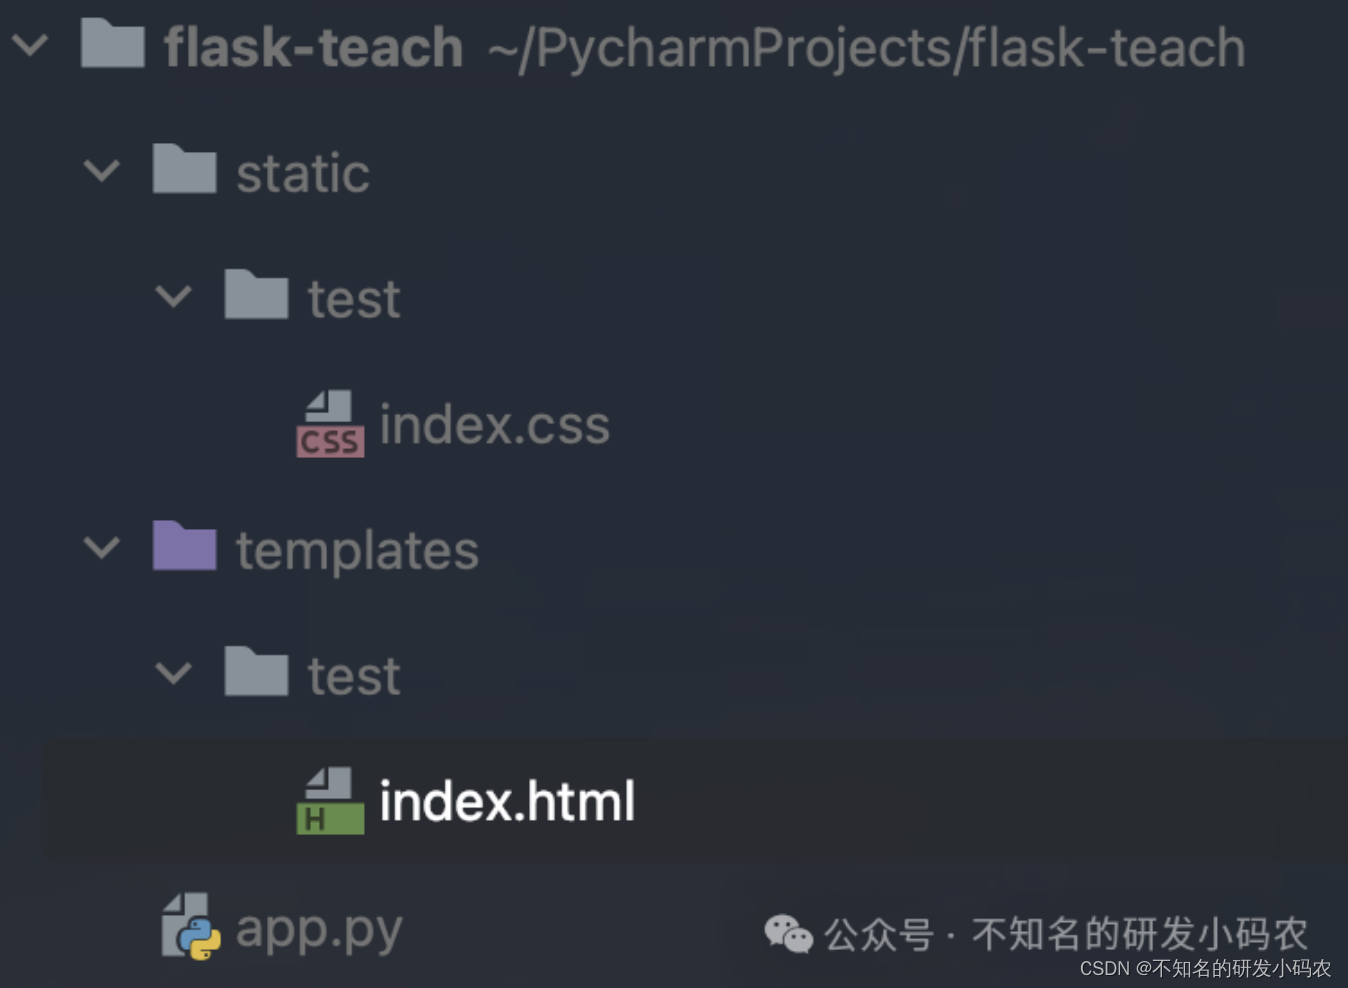Collapse the test folder inside templates
Screen dimensions: 1348x988
175,673
